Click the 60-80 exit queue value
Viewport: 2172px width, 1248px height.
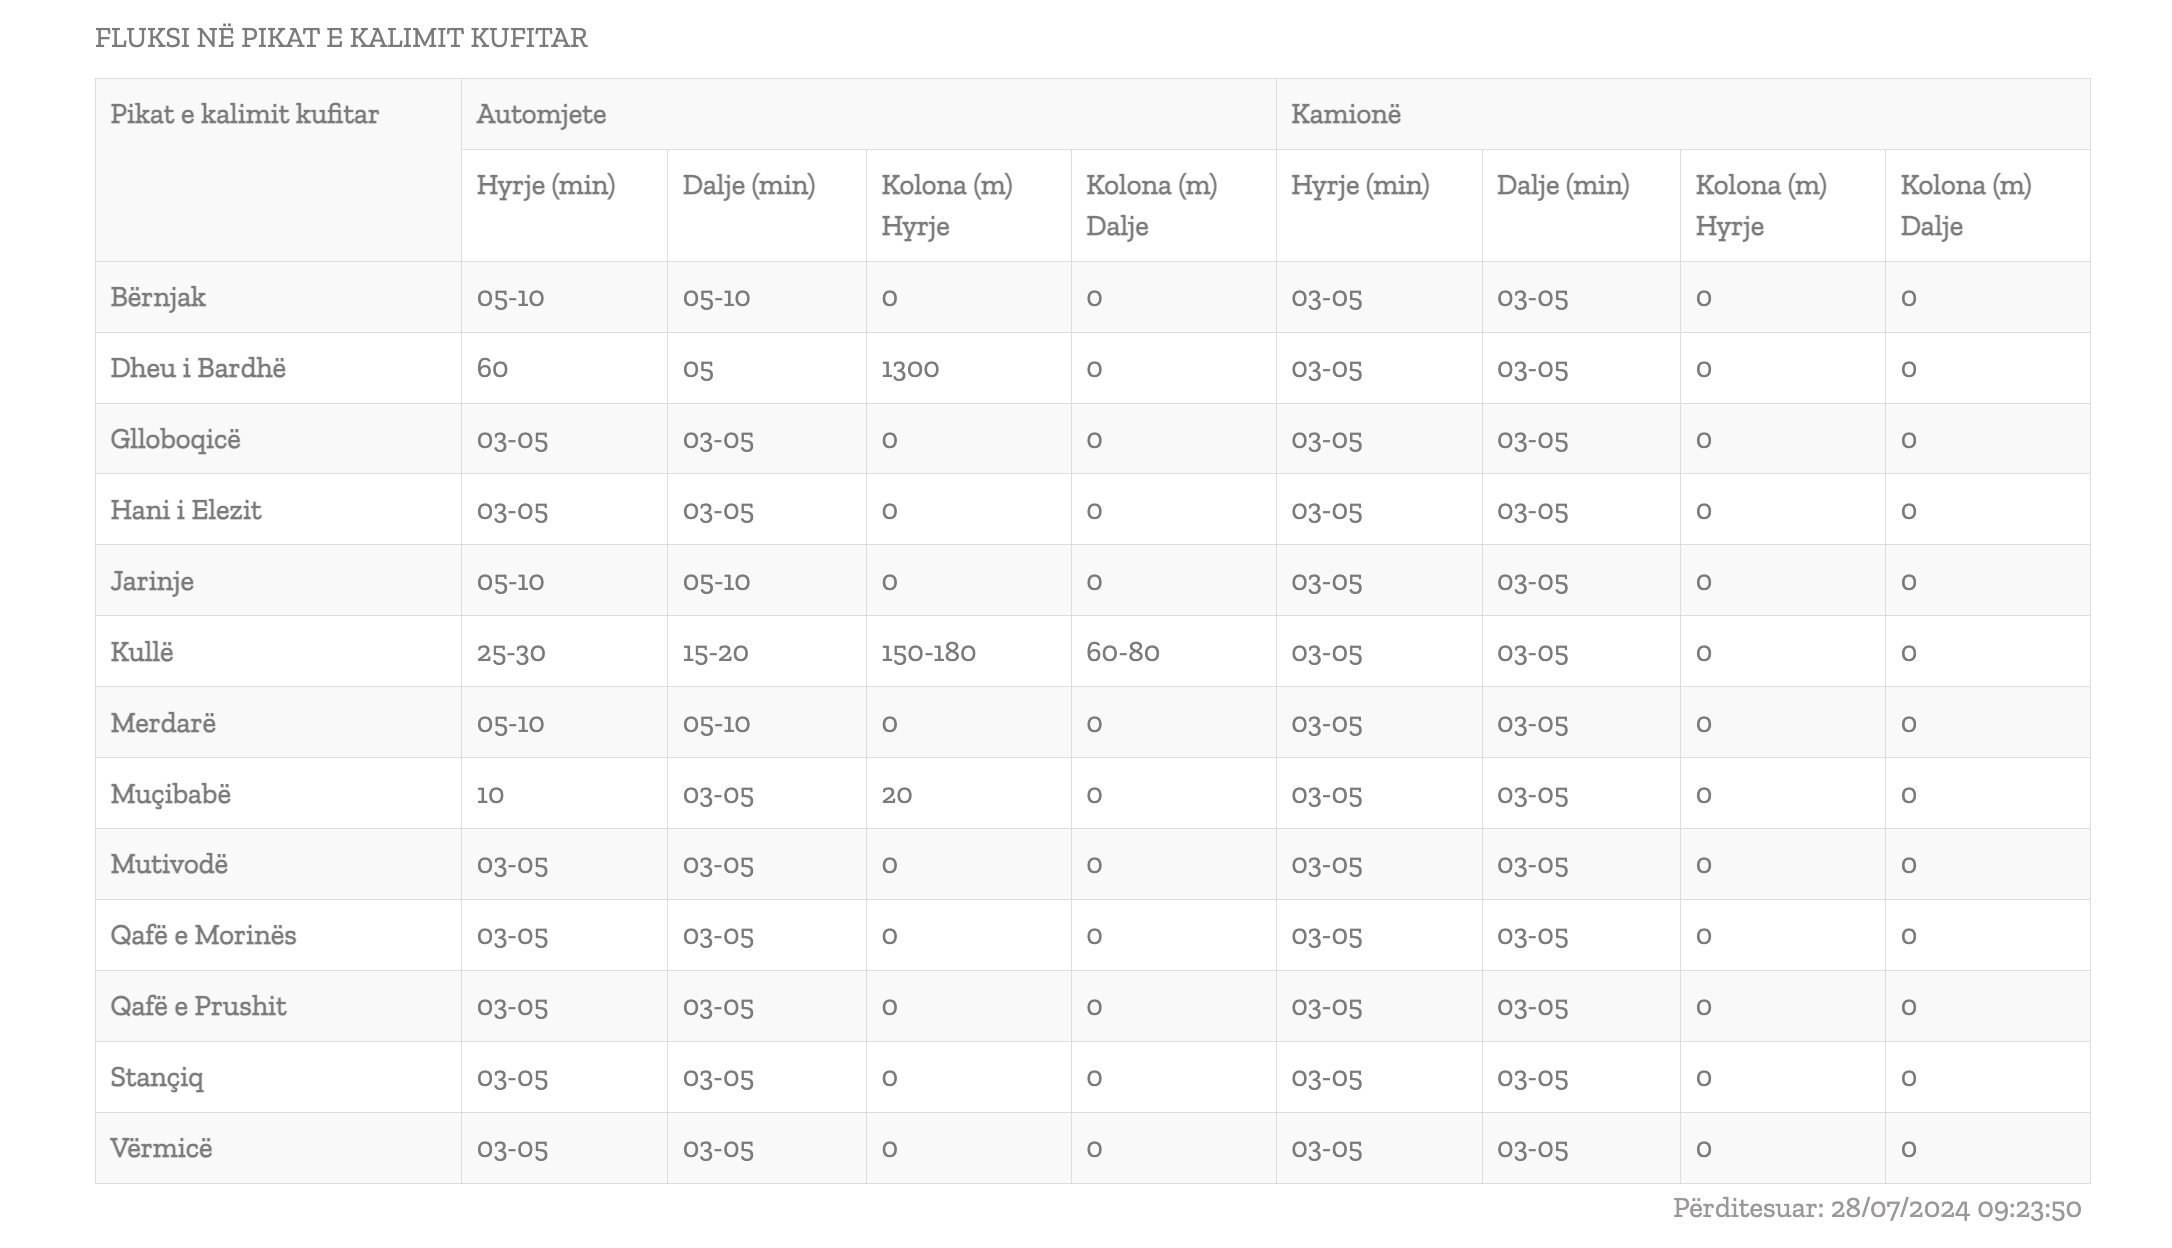coord(1123,652)
